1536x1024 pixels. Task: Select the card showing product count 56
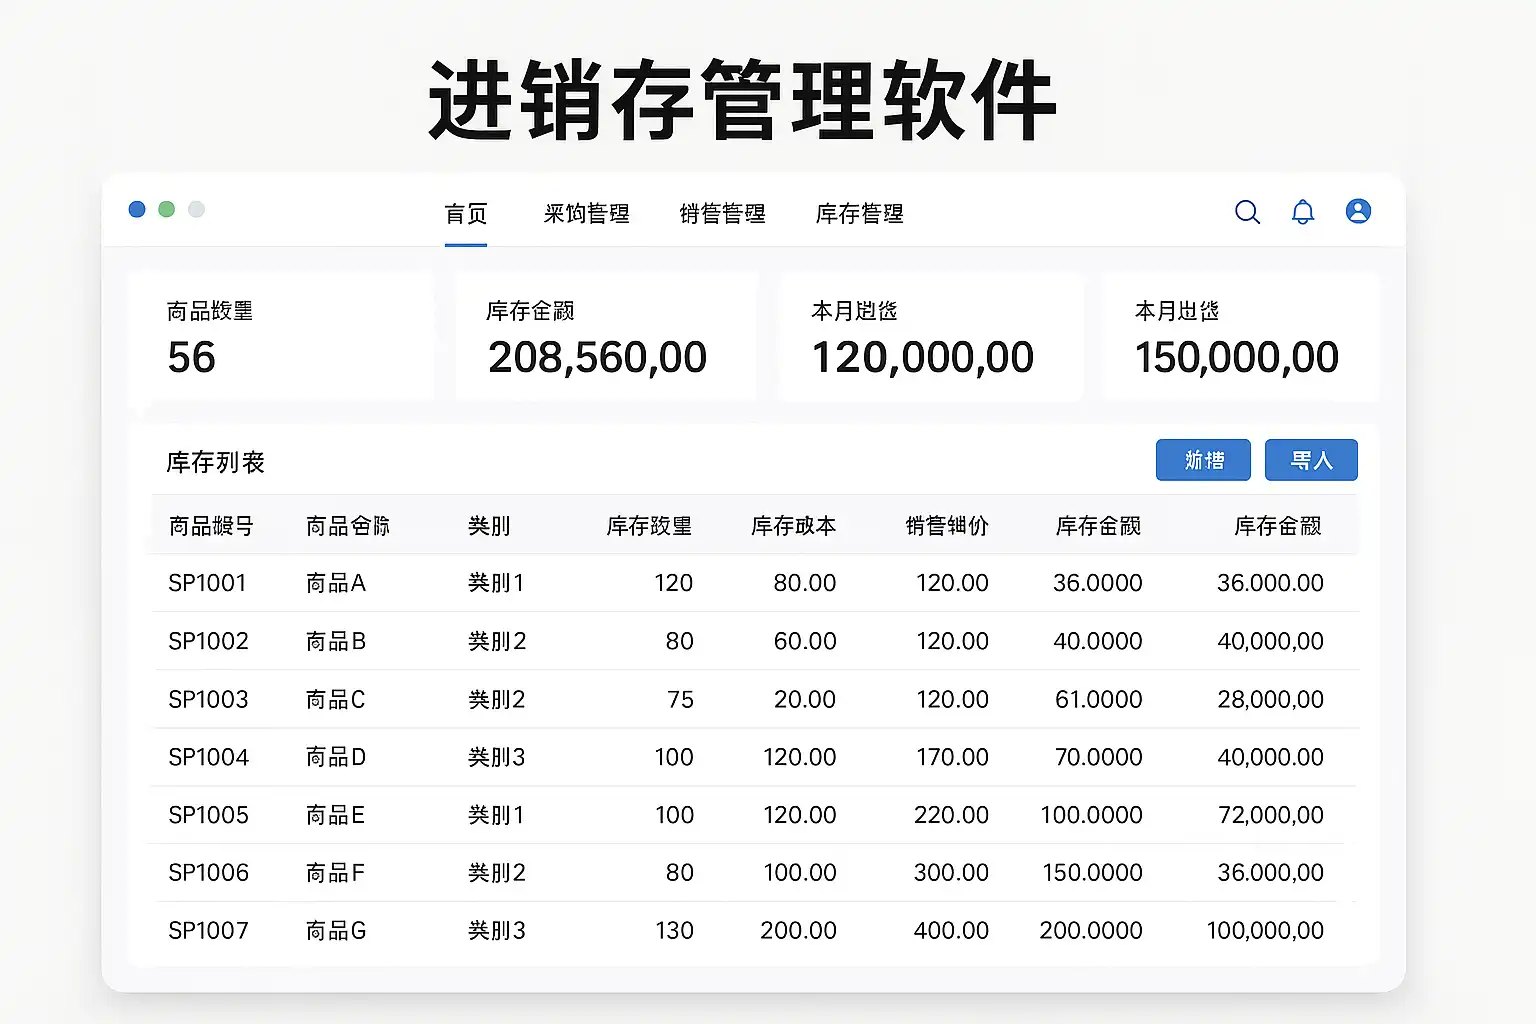(x=281, y=337)
